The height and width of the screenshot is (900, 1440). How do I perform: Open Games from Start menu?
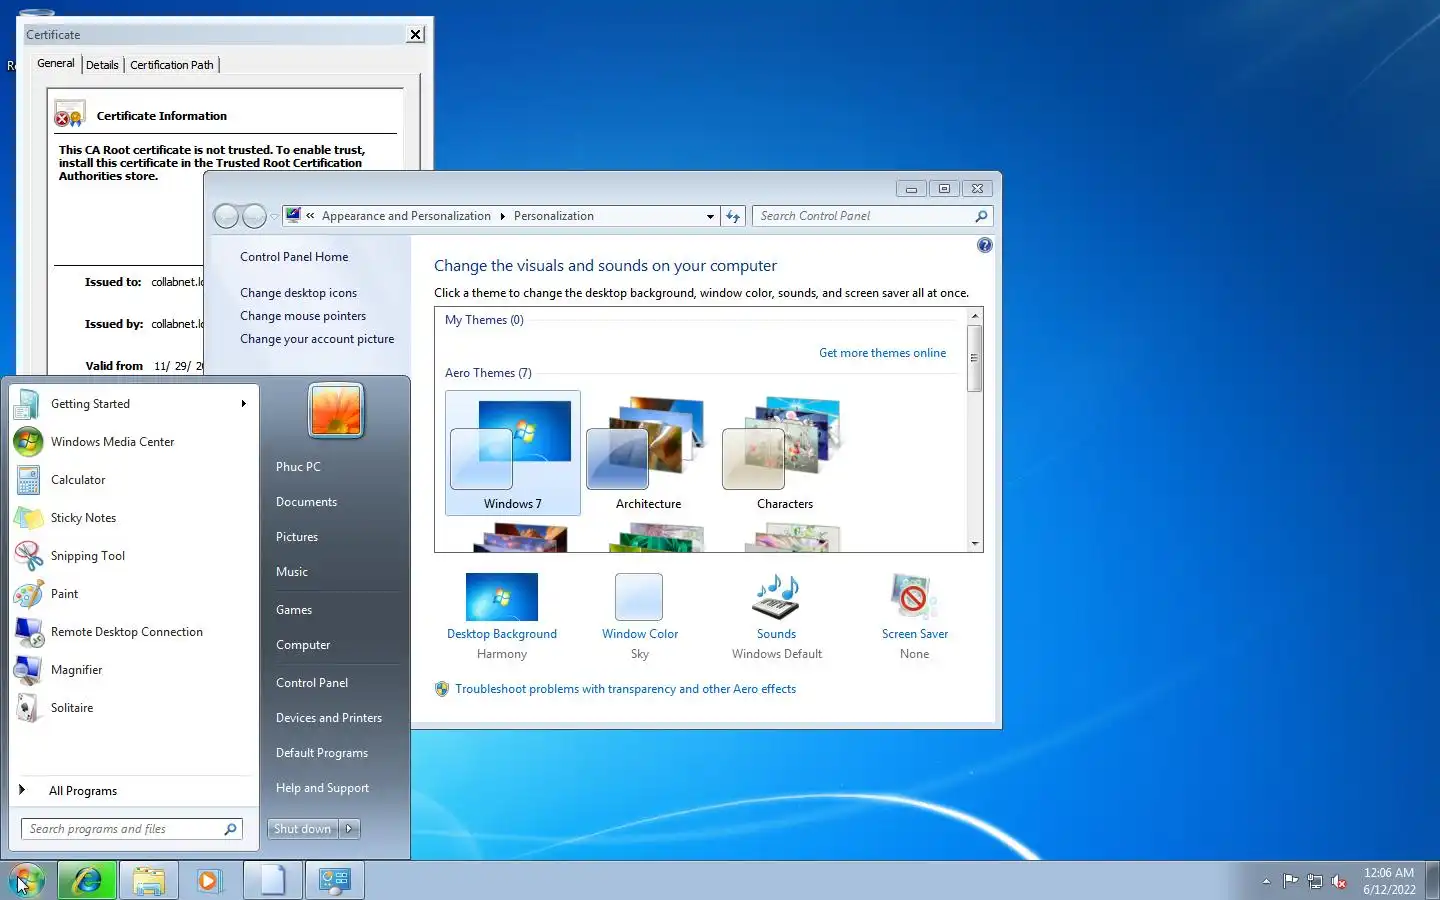[294, 610]
